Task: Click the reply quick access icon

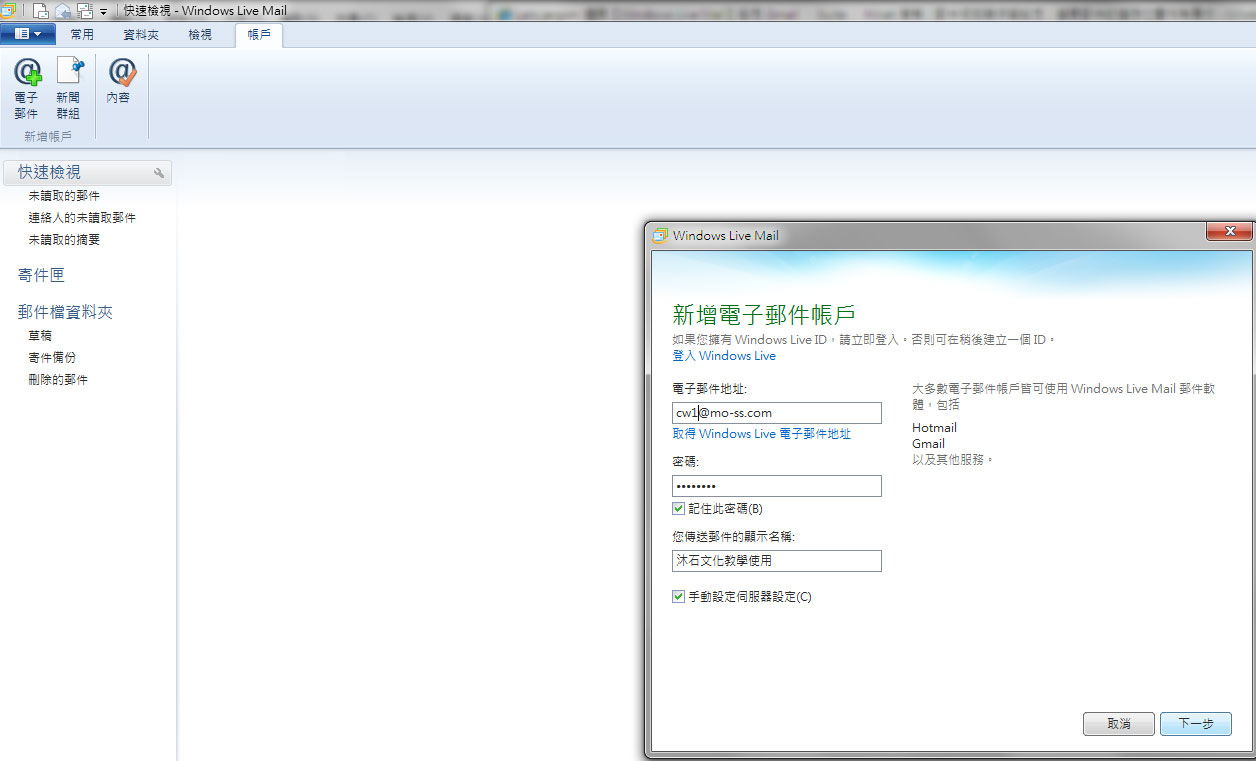Action: coord(63,11)
